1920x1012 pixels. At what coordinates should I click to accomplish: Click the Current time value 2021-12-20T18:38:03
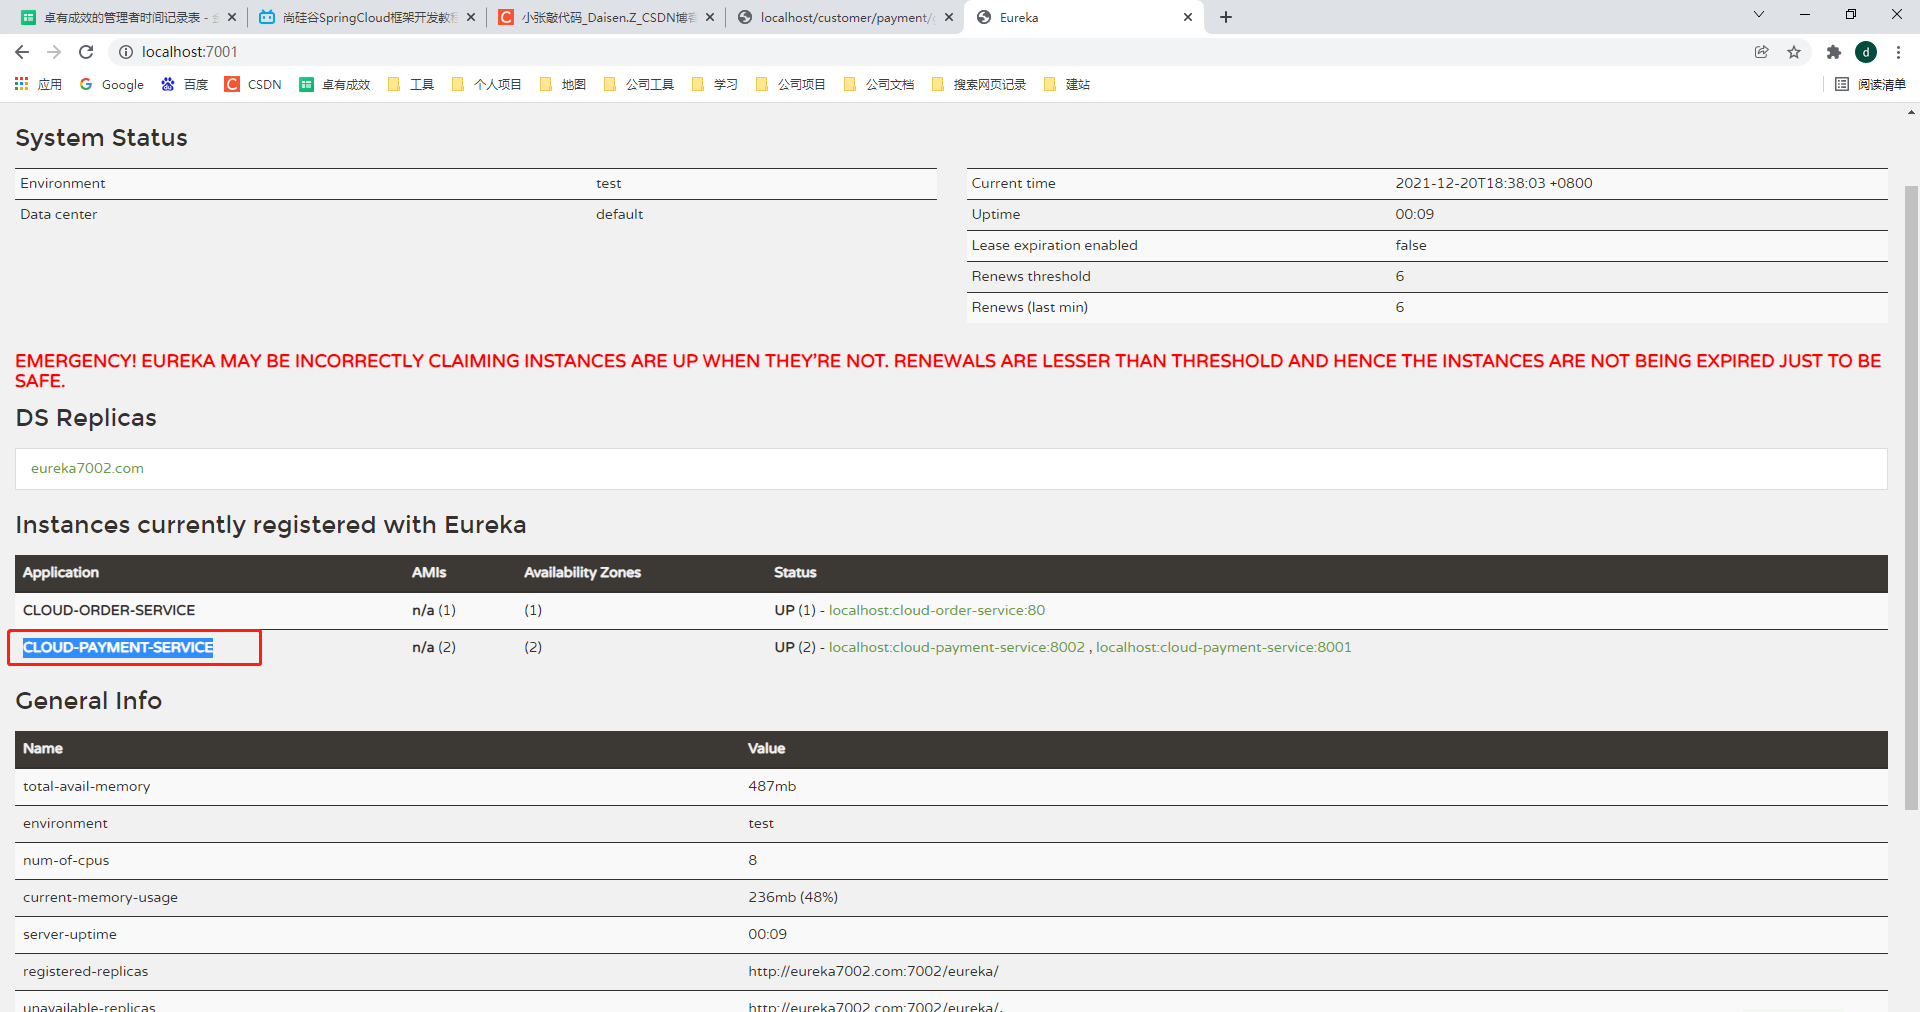pyautogui.click(x=1494, y=183)
